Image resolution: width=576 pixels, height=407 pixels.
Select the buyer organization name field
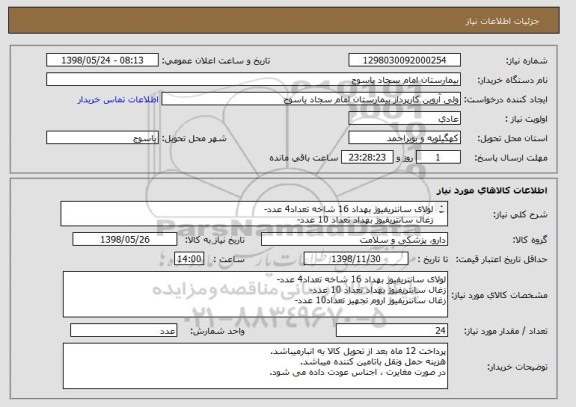(253, 80)
